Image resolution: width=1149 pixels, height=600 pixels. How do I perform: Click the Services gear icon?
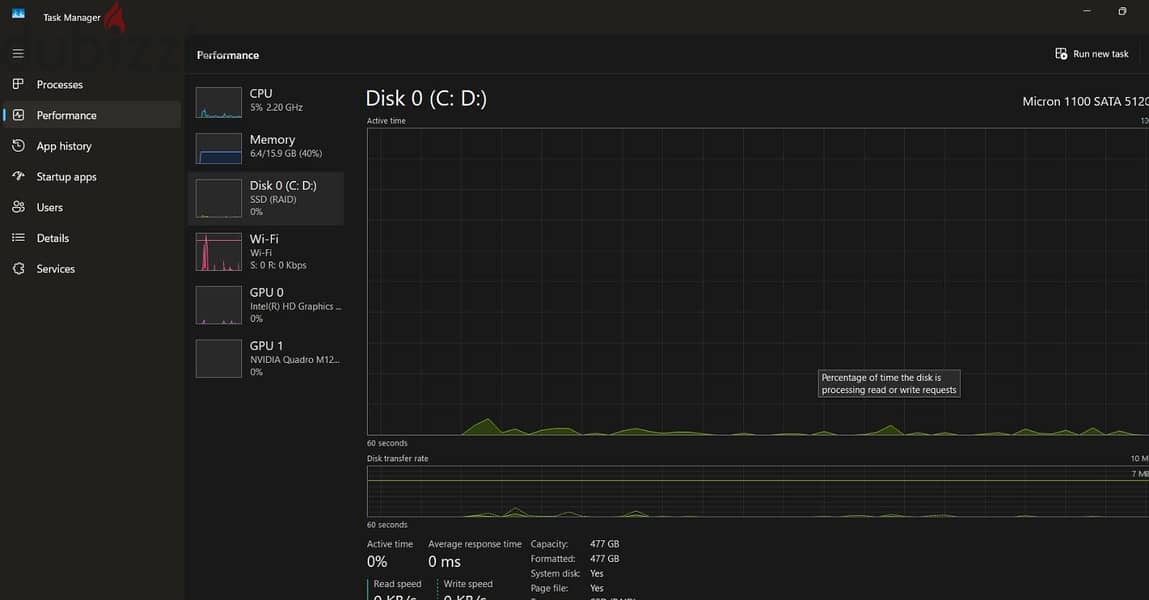pyautogui.click(x=18, y=269)
